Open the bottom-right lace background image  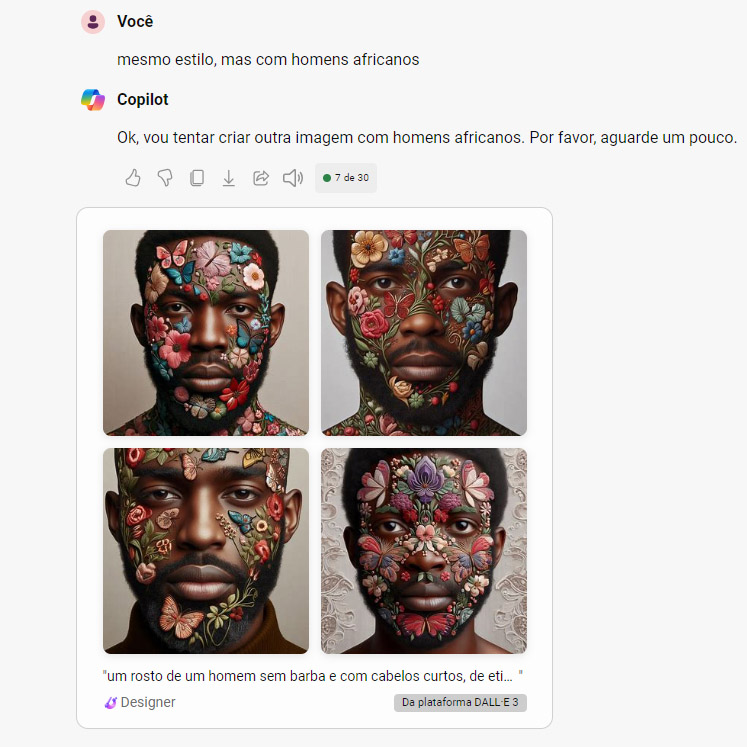(x=424, y=551)
